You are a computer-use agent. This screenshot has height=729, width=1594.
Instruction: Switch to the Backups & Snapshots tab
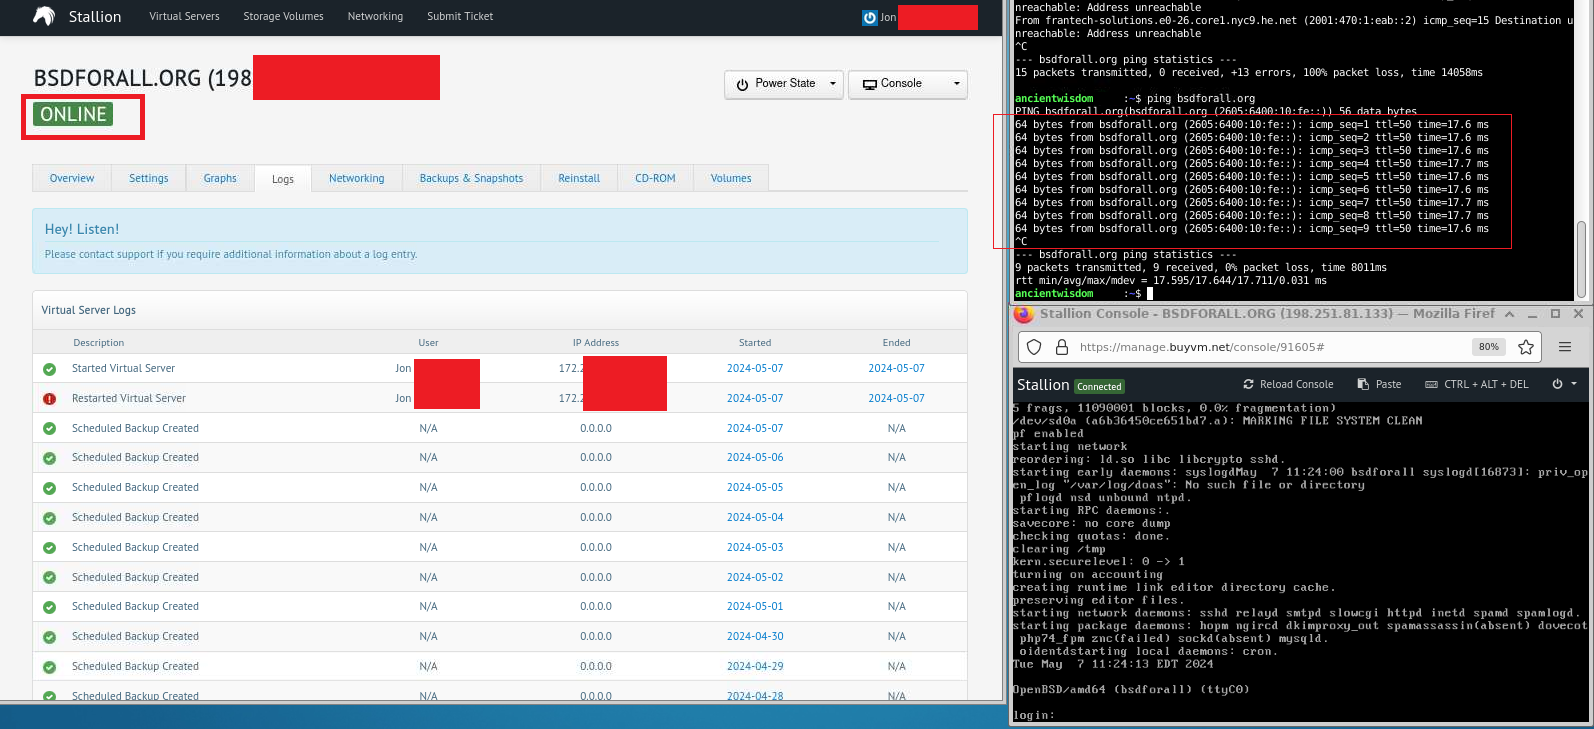471,179
